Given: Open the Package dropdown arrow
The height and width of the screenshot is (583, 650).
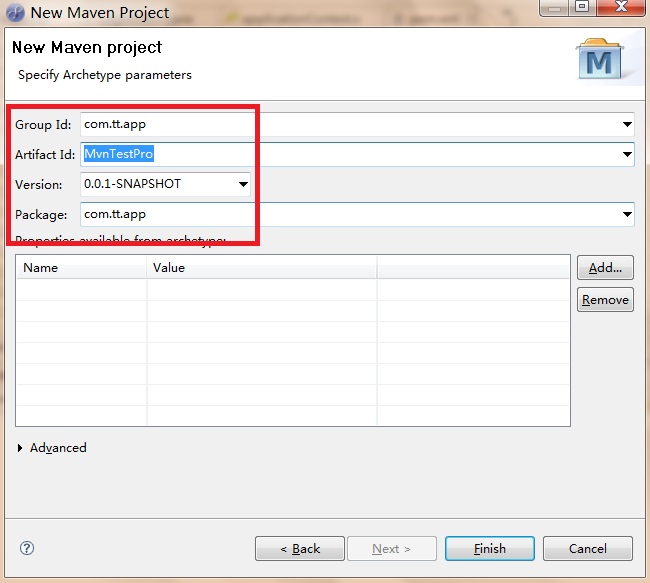Looking at the screenshot, I should pyautogui.click(x=627, y=214).
